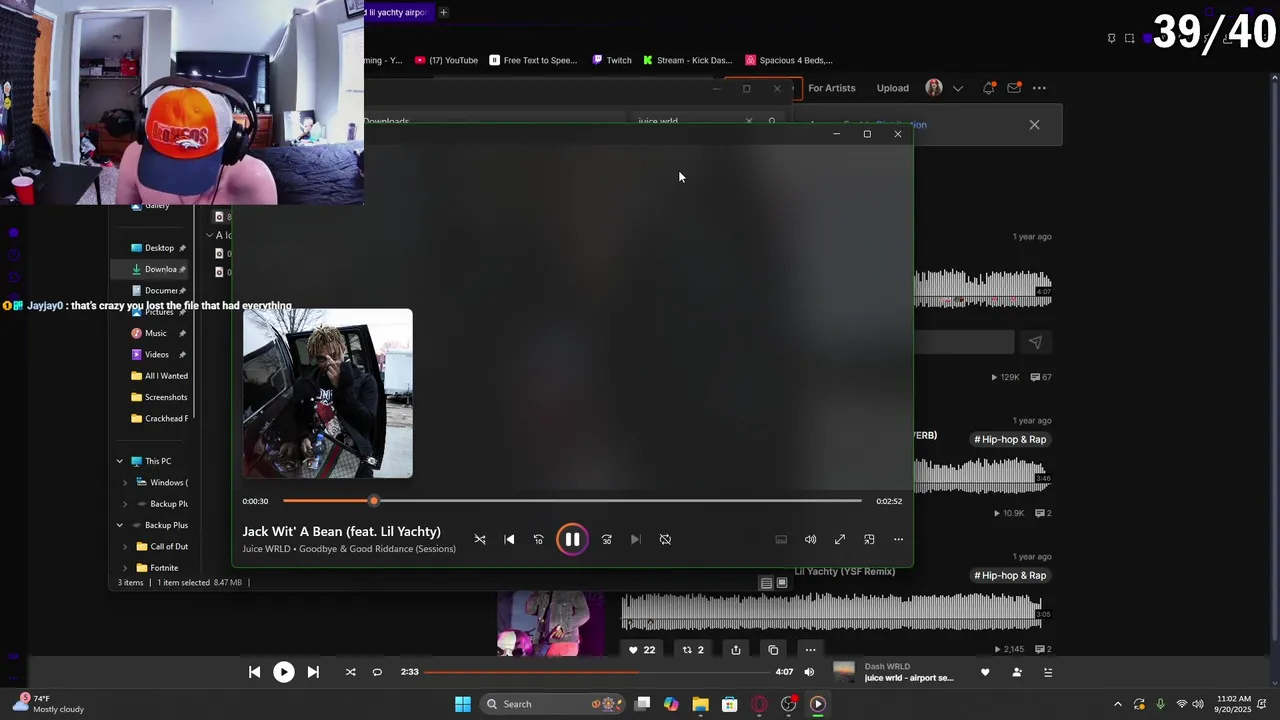Open the Windows Start menu
1280x720 pixels.
click(x=463, y=704)
